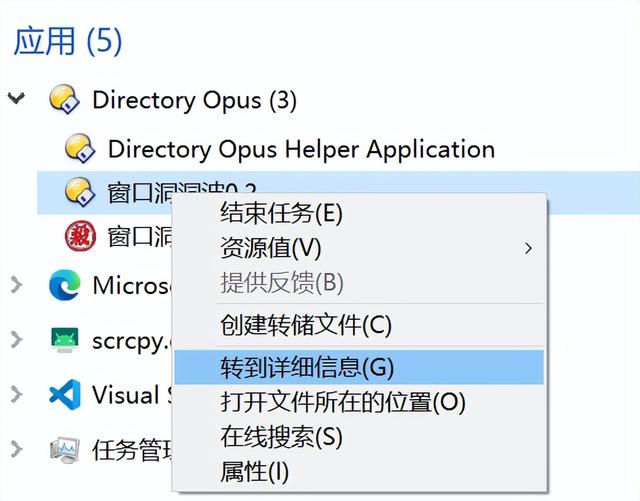640x501 pixels.
Task: Click the scrcpy Android monitor icon
Action: [64, 340]
